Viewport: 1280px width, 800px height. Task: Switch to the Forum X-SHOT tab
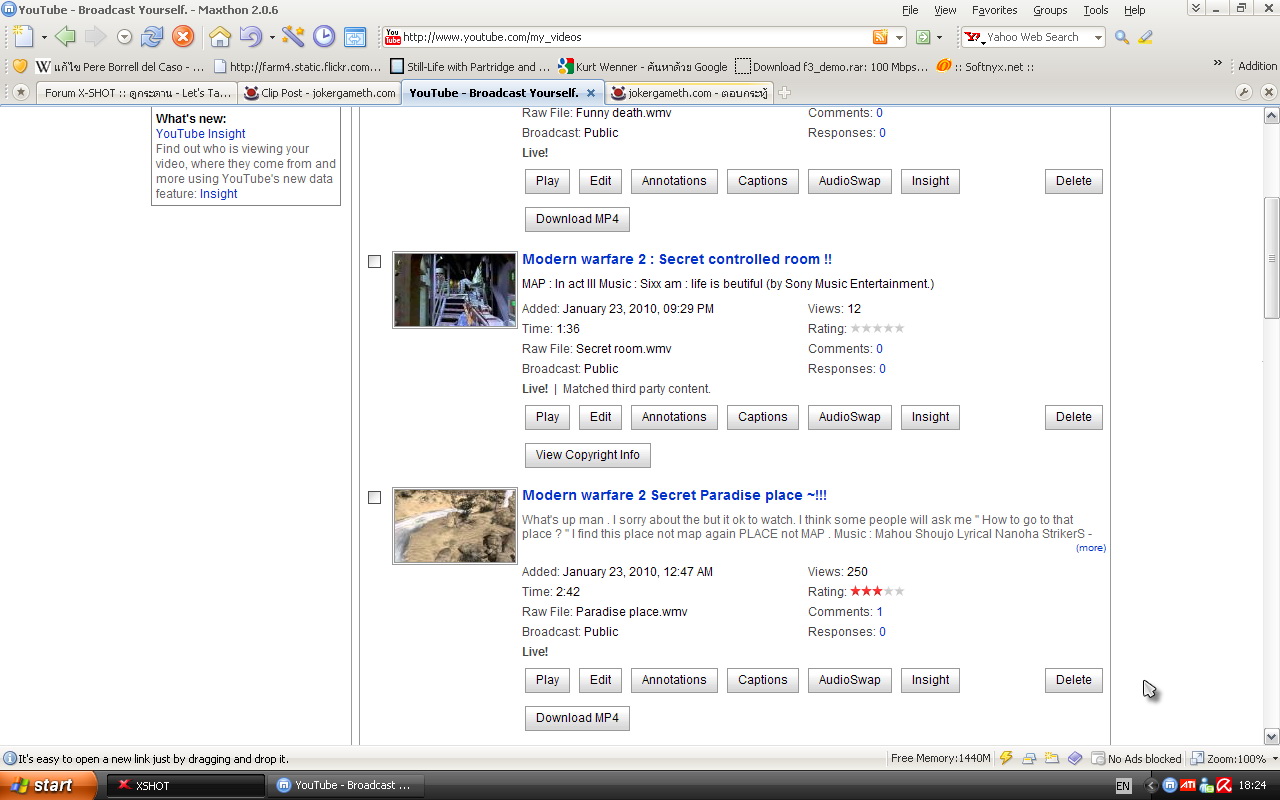[137, 93]
